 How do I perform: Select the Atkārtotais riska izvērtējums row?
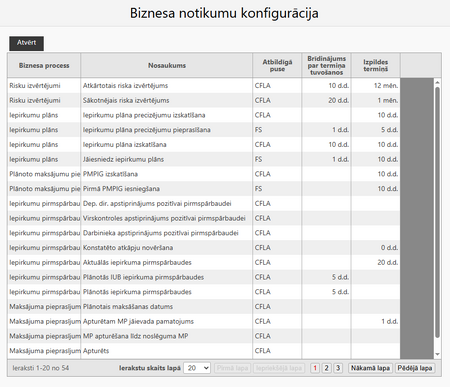pyautogui.click(x=204, y=86)
